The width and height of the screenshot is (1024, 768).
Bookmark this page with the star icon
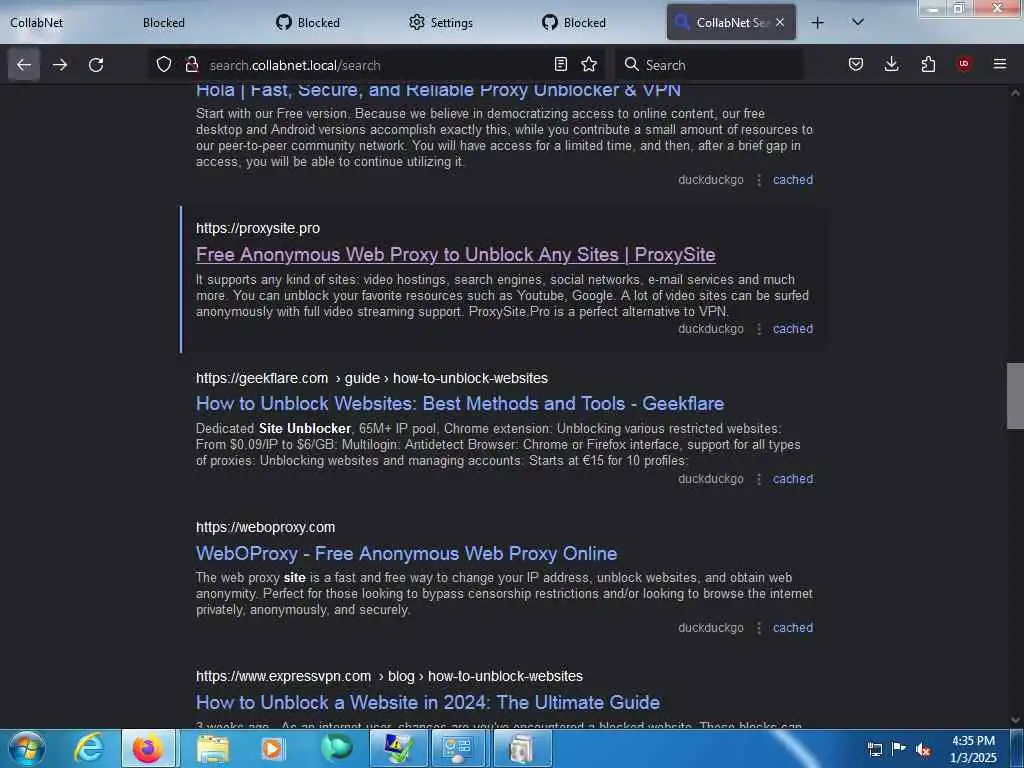tap(589, 64)
